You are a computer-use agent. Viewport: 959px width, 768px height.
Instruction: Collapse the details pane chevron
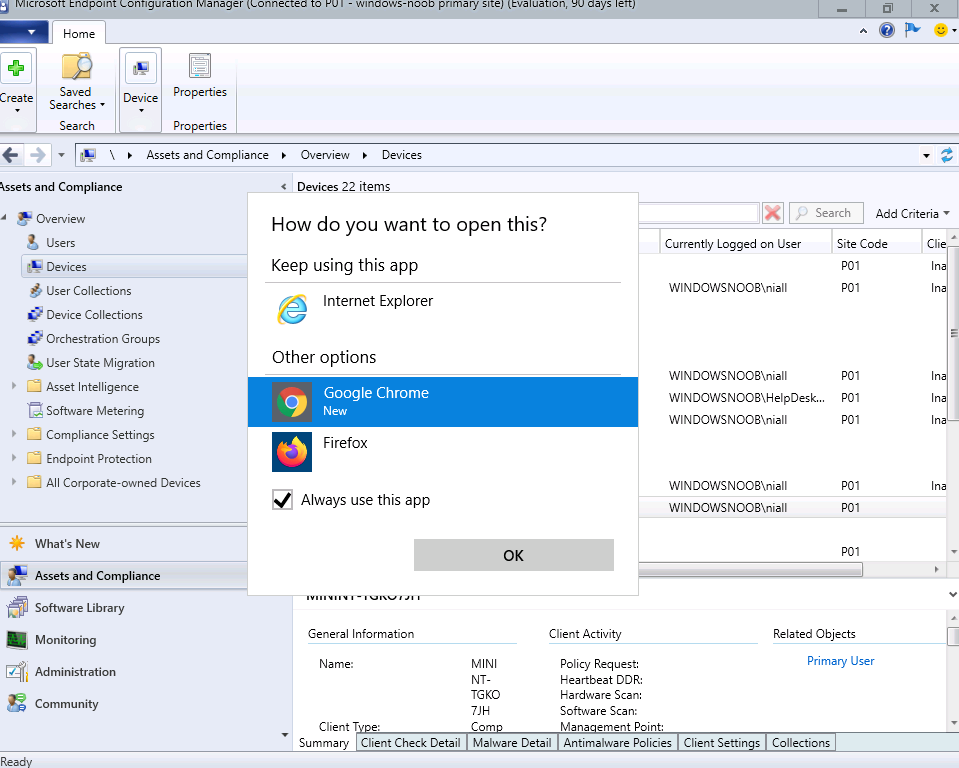click(952, 594)
